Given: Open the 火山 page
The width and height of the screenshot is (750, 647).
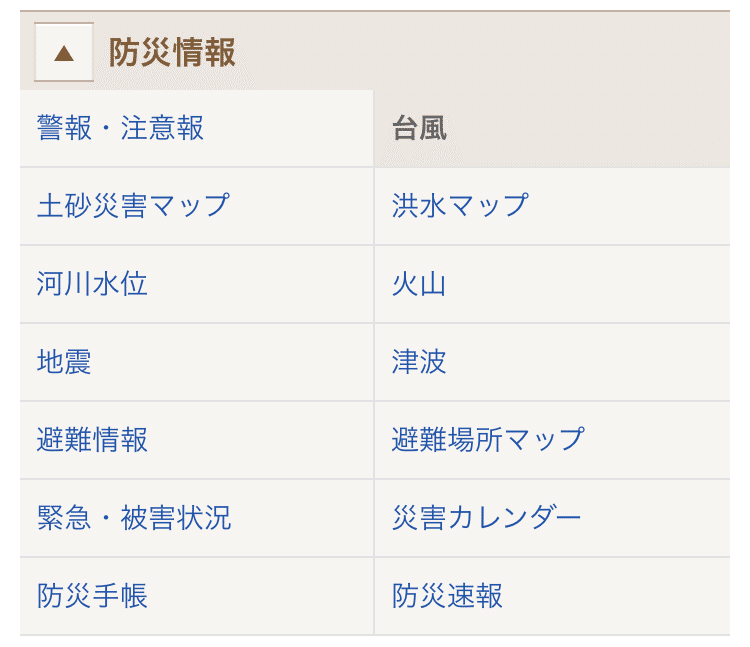Looking at the screenshot, I should pyautogui.click(x=419, y=284).
